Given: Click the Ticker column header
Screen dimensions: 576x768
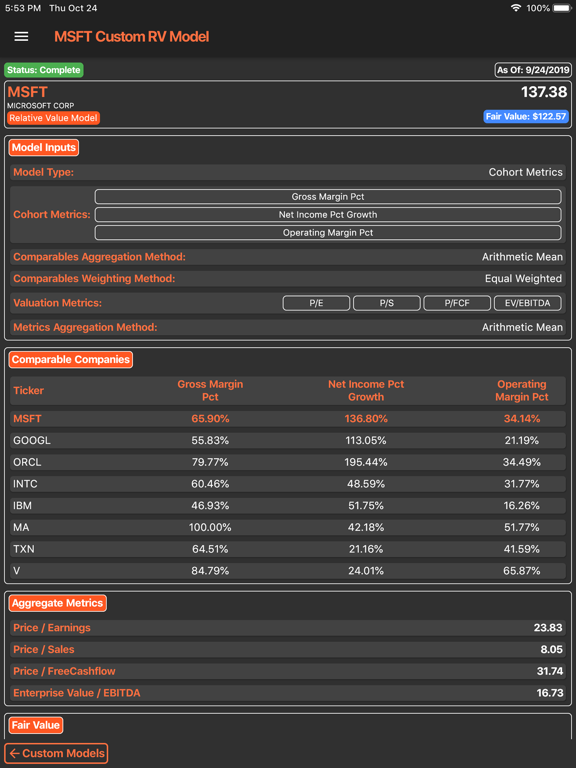Looking at the screenshot, I should [28, 390].
